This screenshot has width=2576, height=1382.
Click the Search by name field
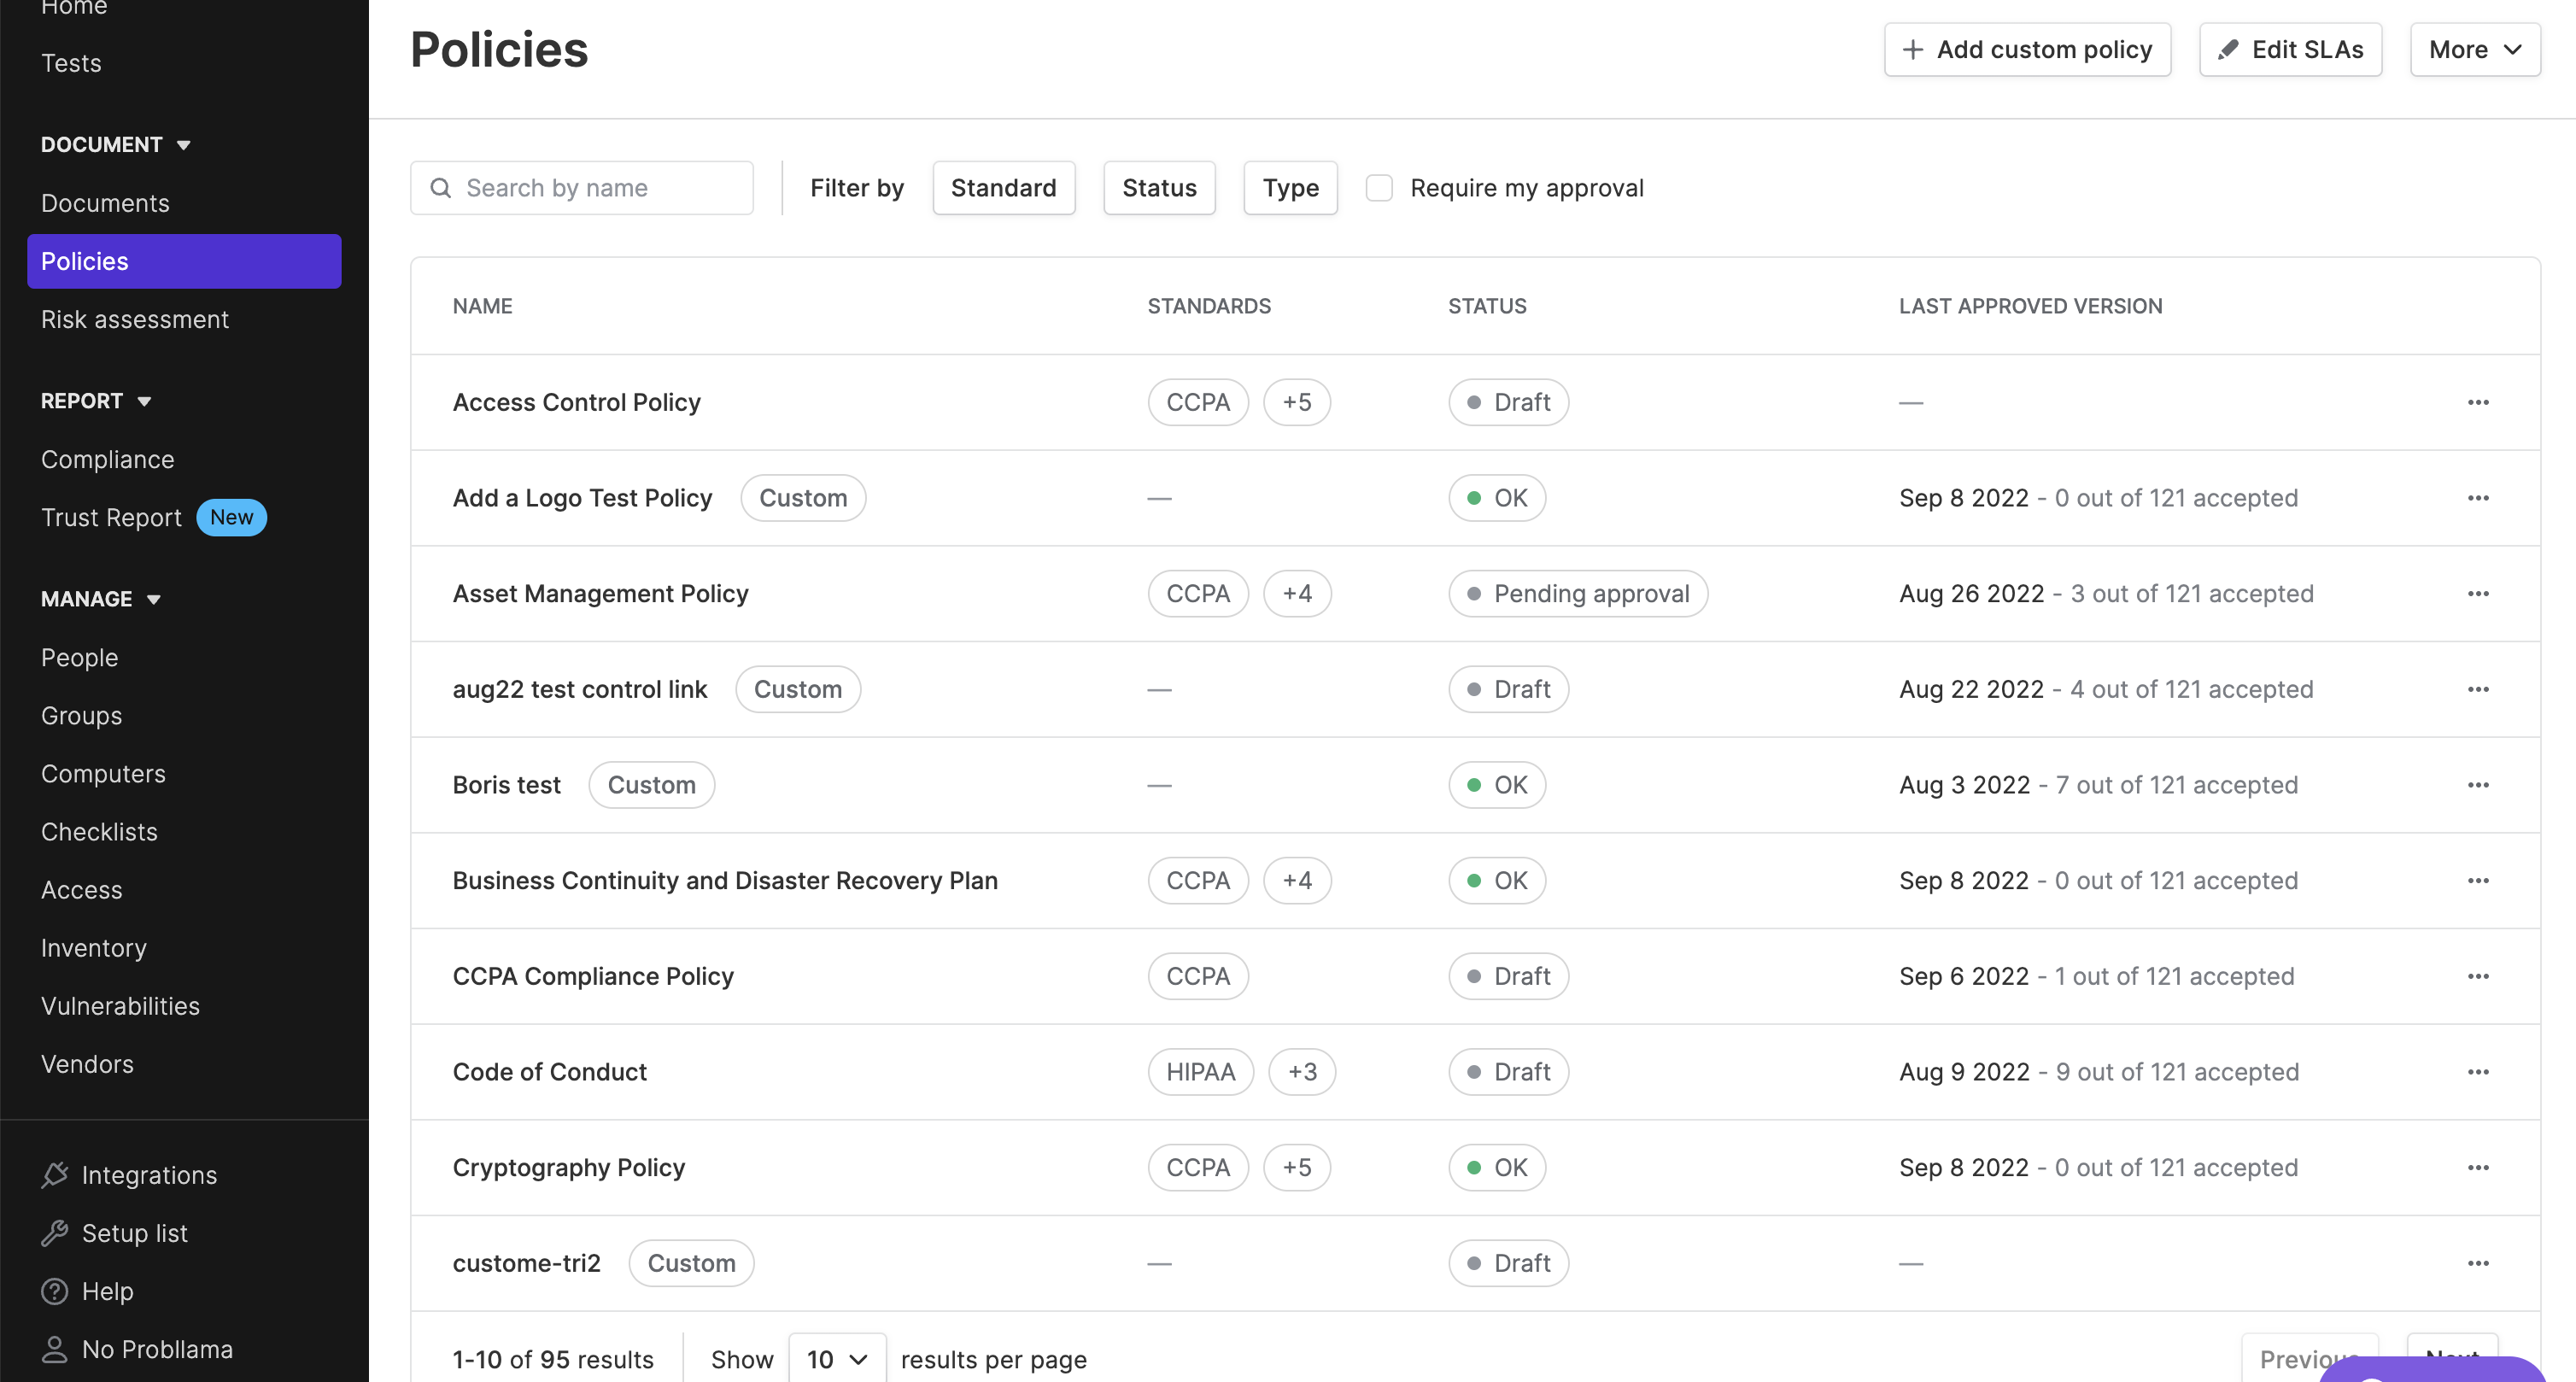pos(581,188)
